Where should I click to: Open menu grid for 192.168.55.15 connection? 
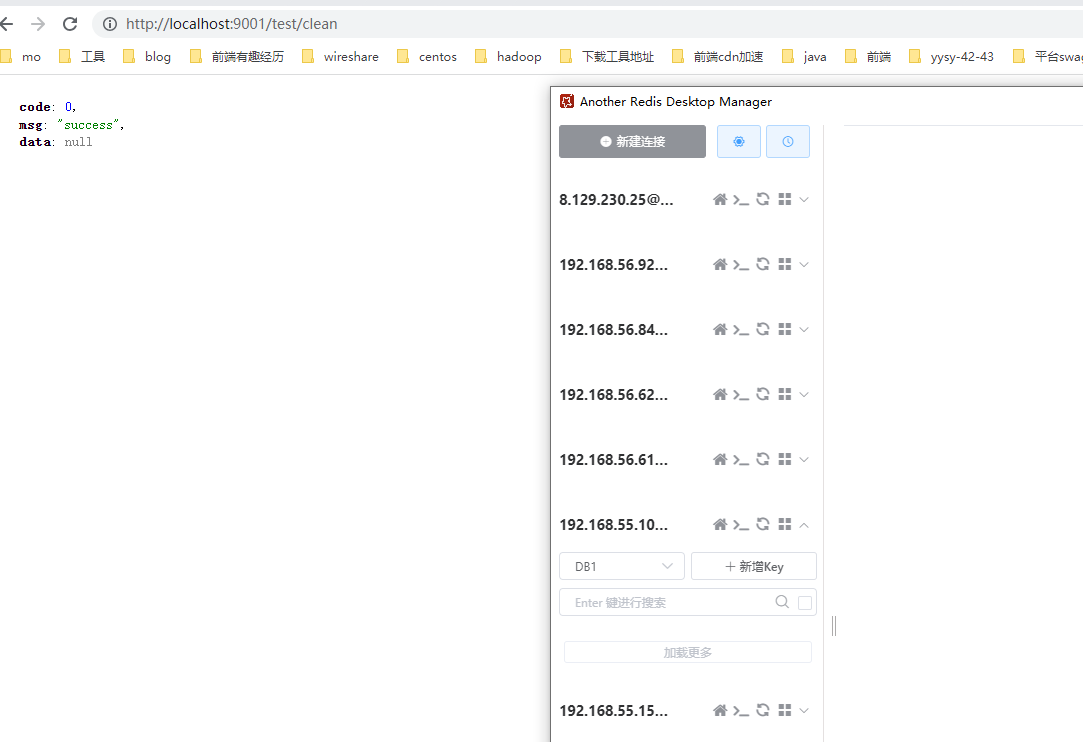[x=785, y=710]
